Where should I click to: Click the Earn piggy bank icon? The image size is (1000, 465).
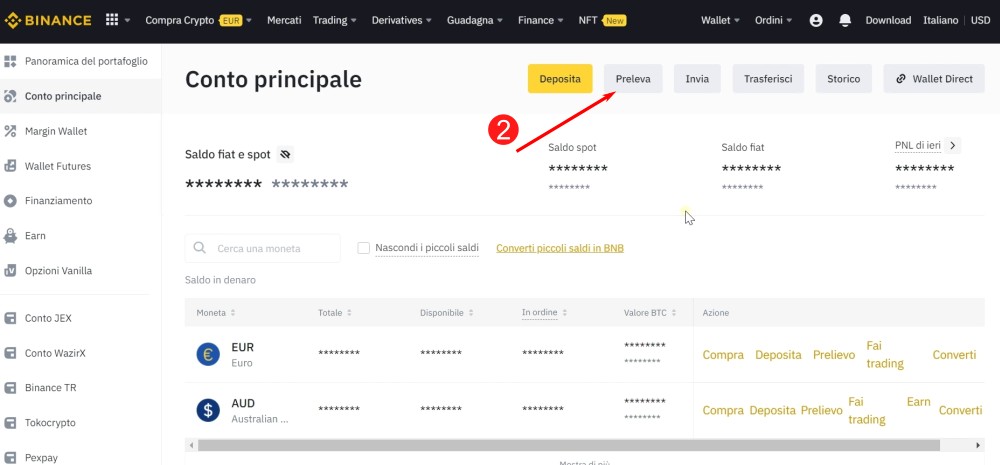click(10, 236)
